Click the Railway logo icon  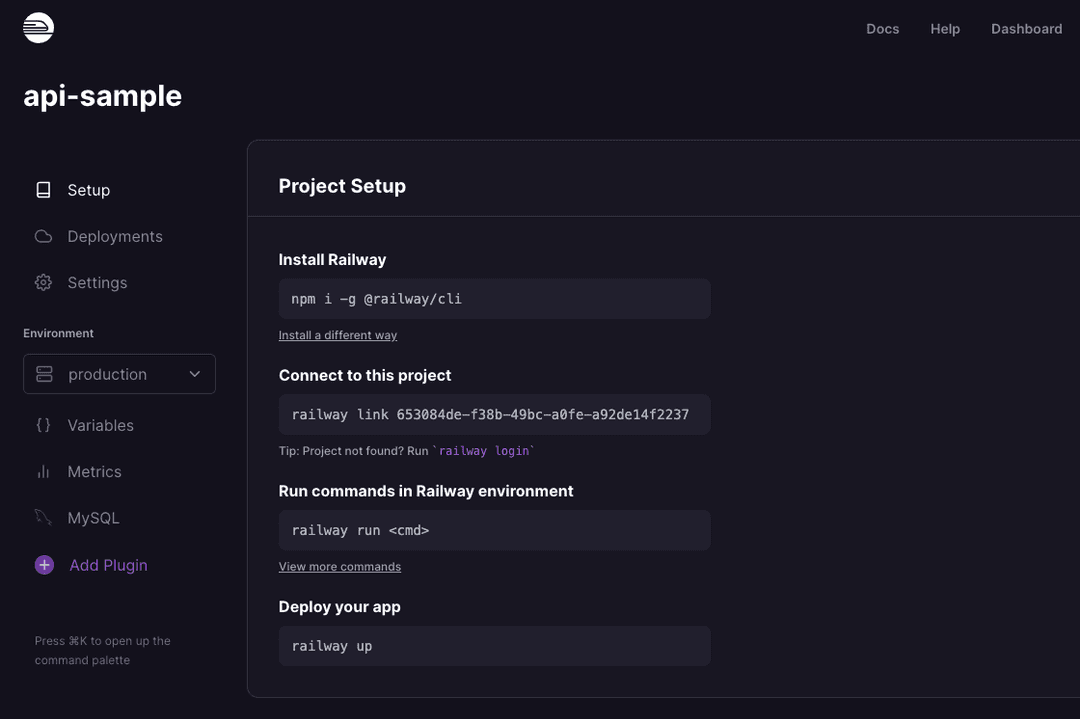tap(38, 28)
